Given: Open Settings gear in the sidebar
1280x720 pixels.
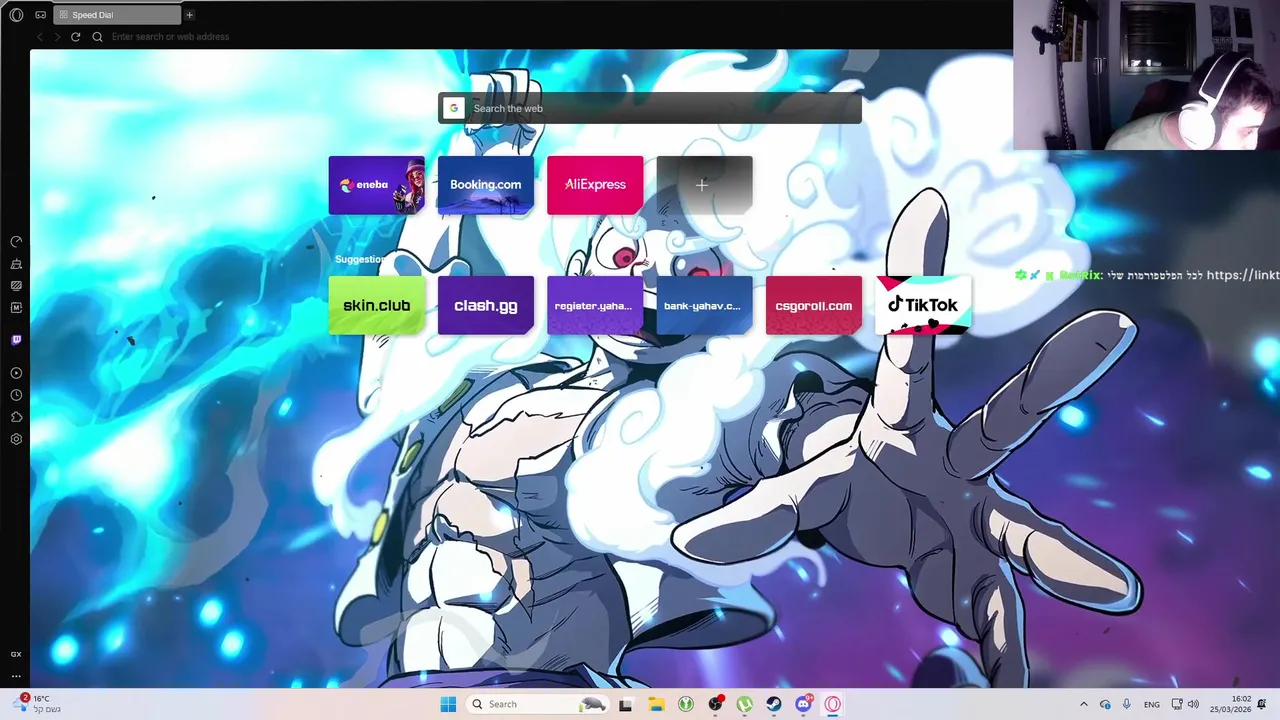Looking at the screenshot, I should (x=16, y=439).
